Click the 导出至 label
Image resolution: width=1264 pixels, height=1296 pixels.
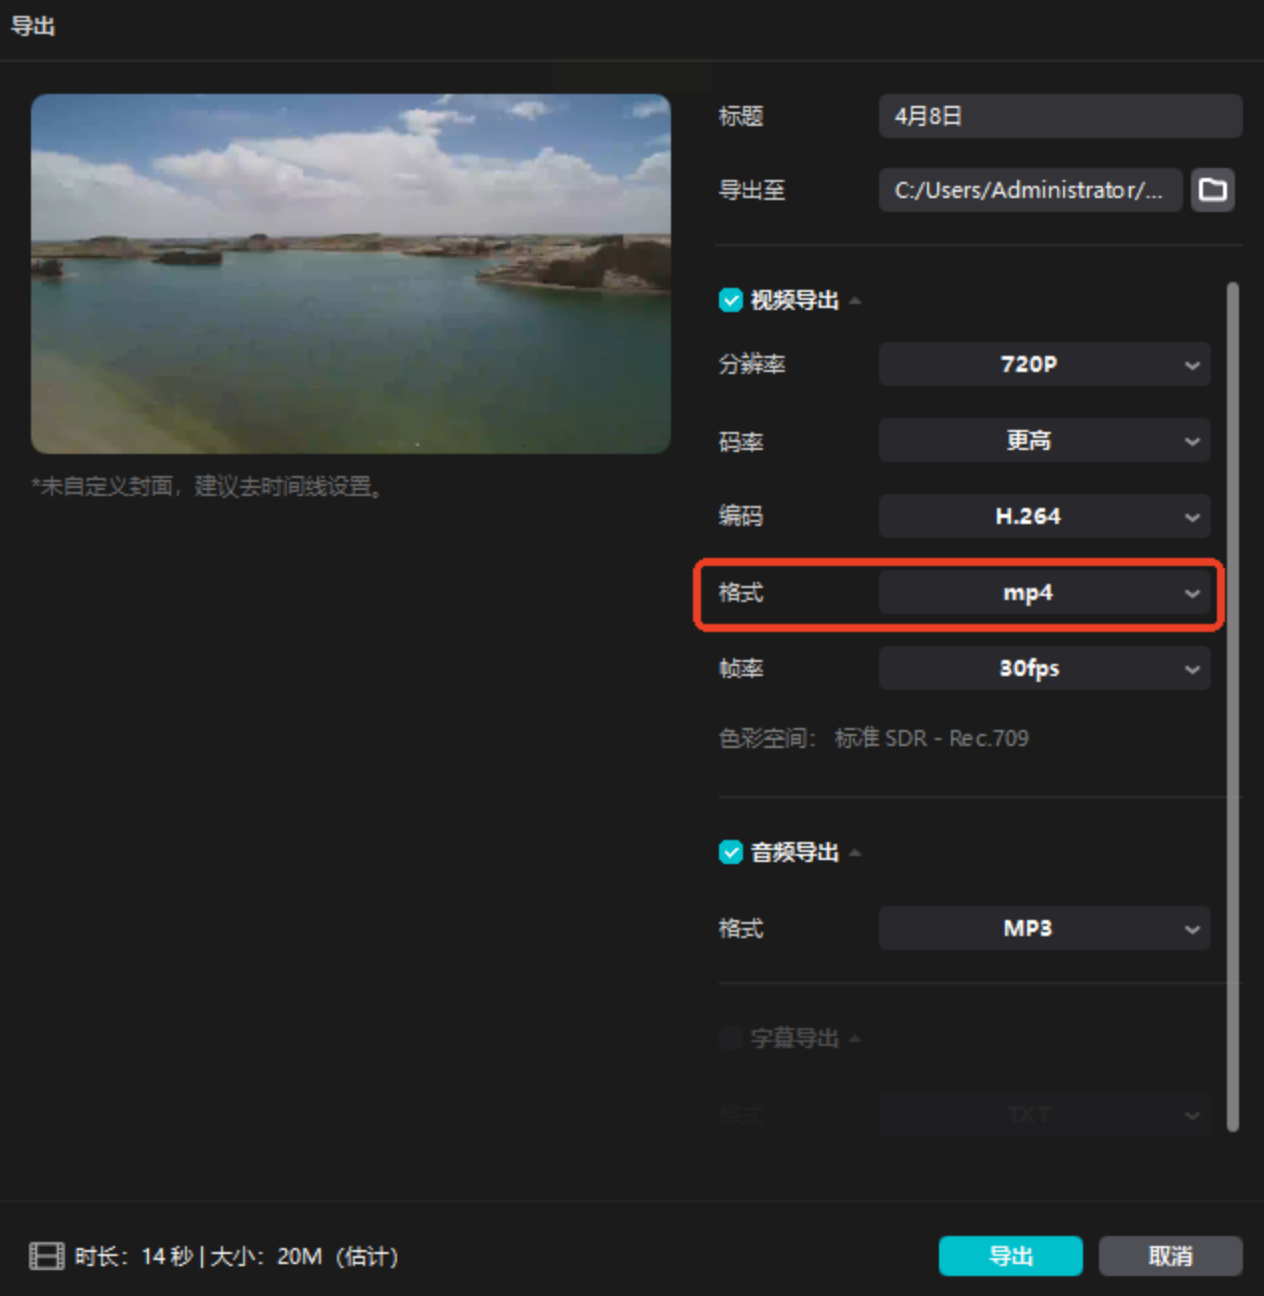pyautogui.click(x=752, y=190)
